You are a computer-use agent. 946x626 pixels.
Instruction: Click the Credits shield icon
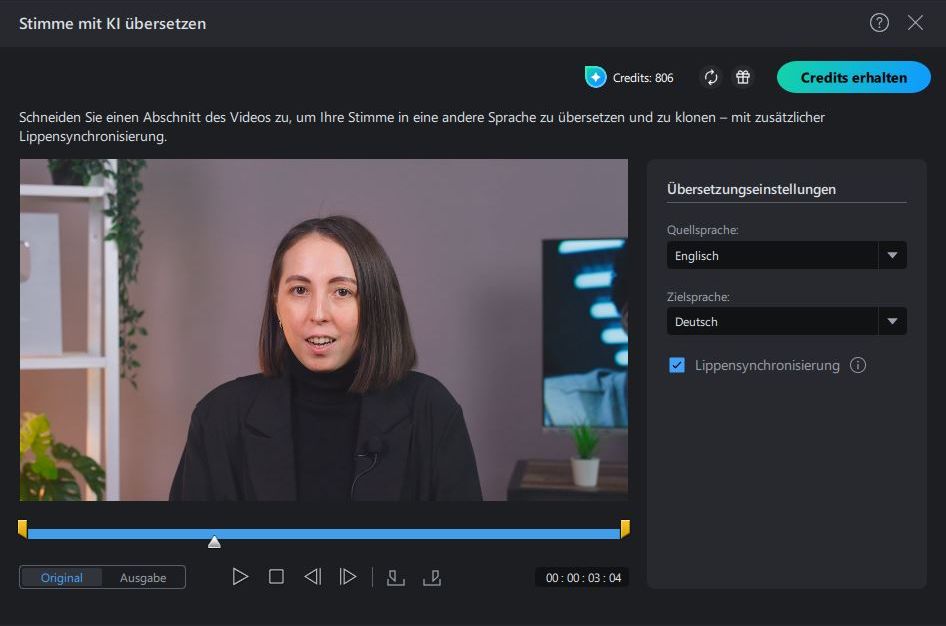coord(595,77)
